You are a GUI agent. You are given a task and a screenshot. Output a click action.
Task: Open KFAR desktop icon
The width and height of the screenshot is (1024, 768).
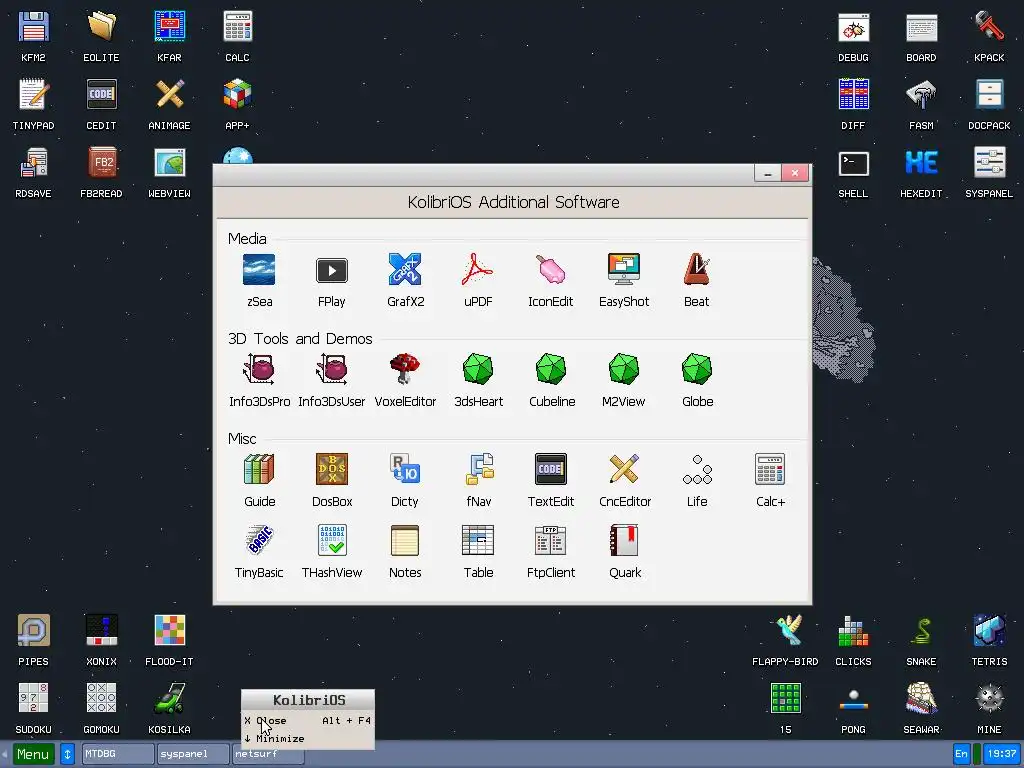click(169, 27)
